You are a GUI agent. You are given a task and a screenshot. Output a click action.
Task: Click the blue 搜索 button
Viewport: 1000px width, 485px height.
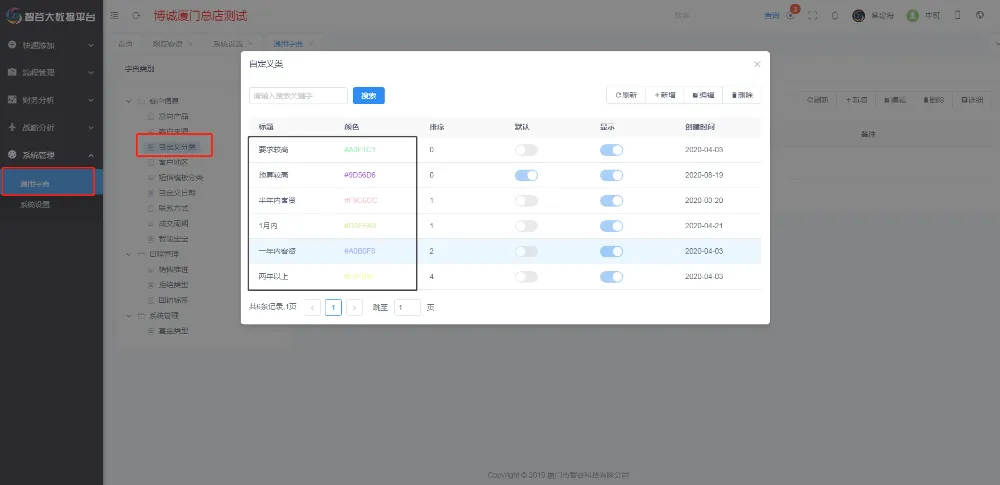pyautogui.click(x=369, y=95)
